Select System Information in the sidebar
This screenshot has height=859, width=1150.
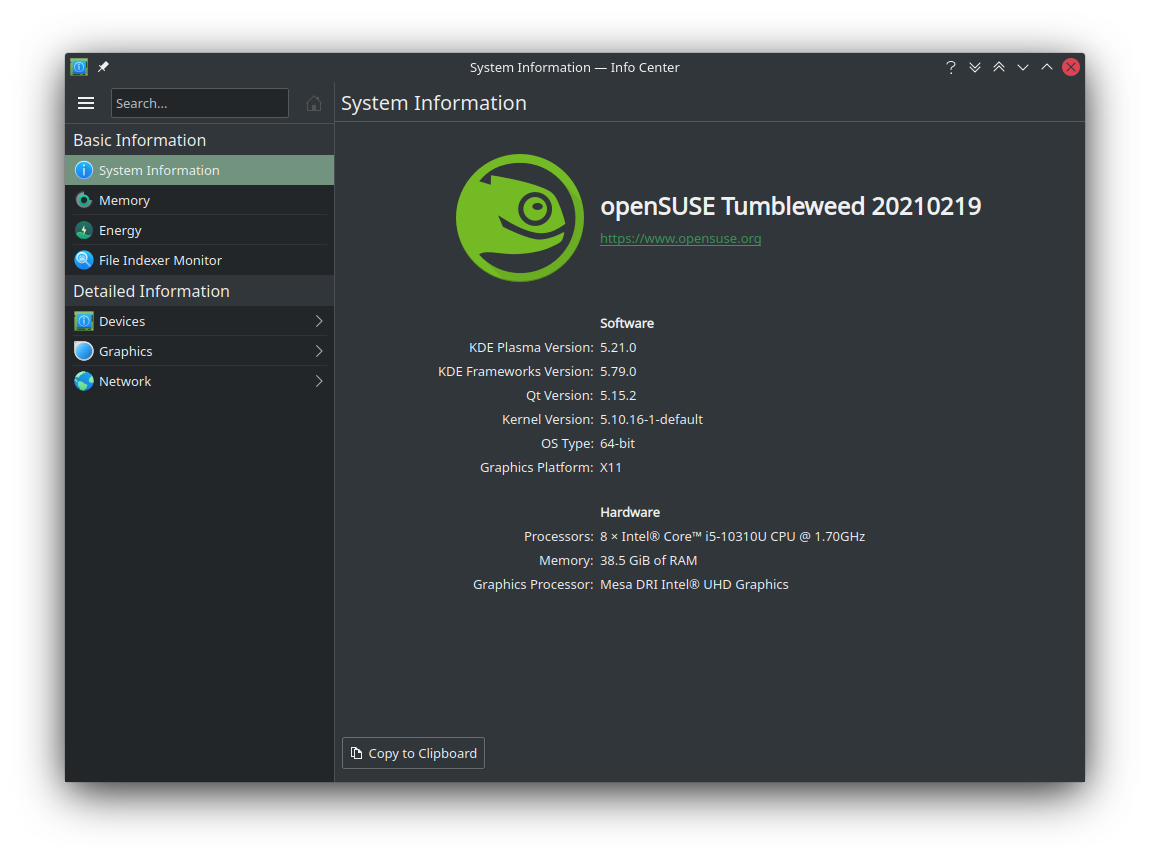(160, 170)
